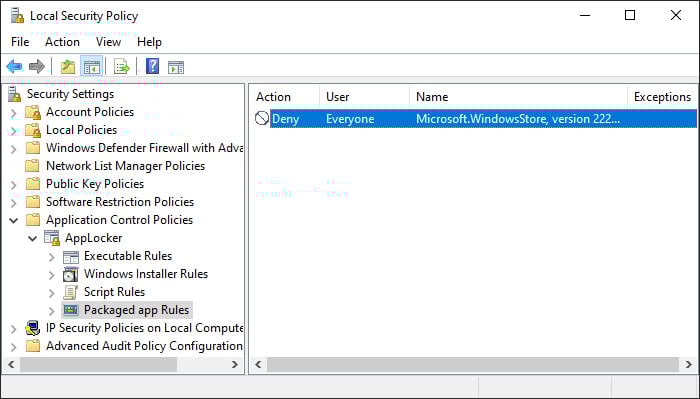This screenshot has width=700, height=399.
Task: Click the Account Policies folder icon
Action: coord(33,112)
